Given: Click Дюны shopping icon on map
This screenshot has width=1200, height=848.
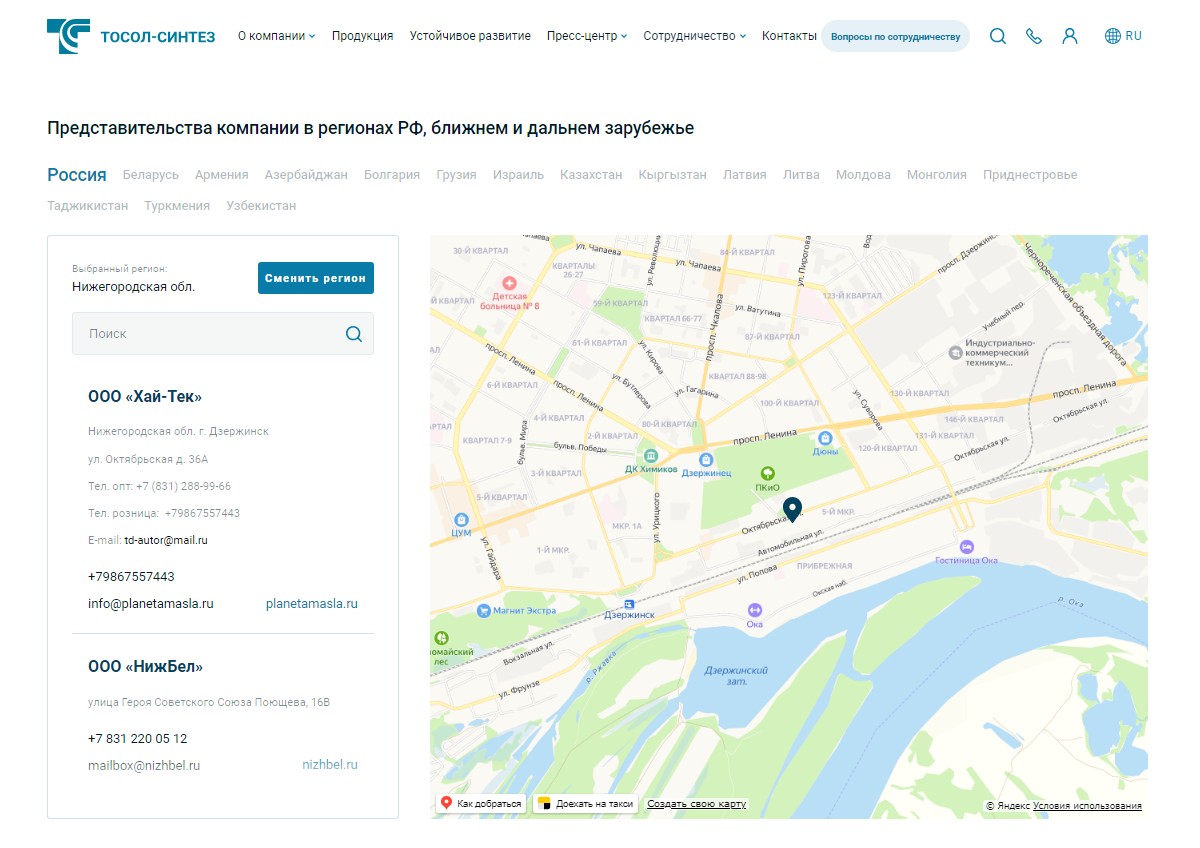Looking at the screenshot, I should [825, 438].
